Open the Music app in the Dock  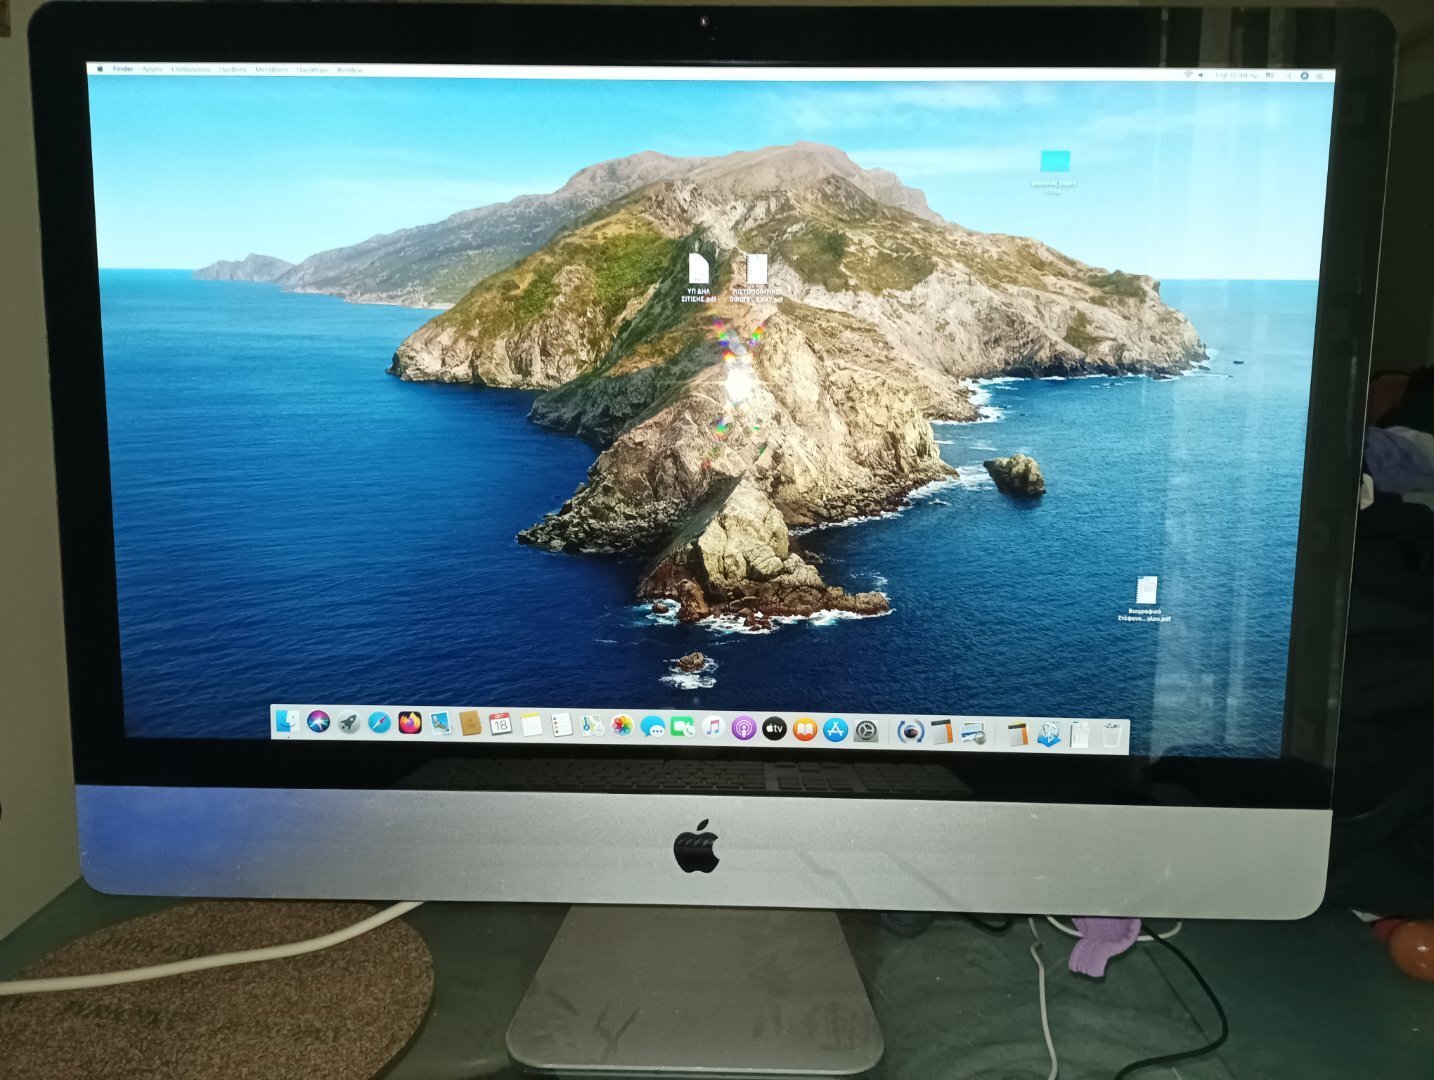click(713, 728)
